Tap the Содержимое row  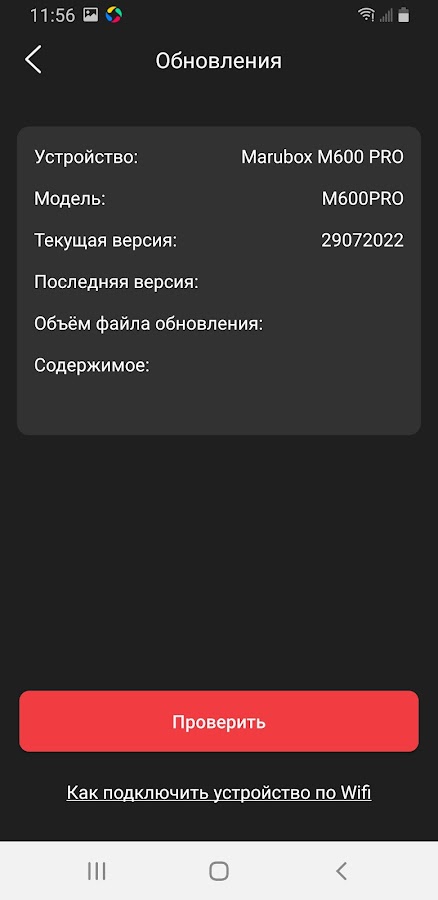tap(219, 366)
